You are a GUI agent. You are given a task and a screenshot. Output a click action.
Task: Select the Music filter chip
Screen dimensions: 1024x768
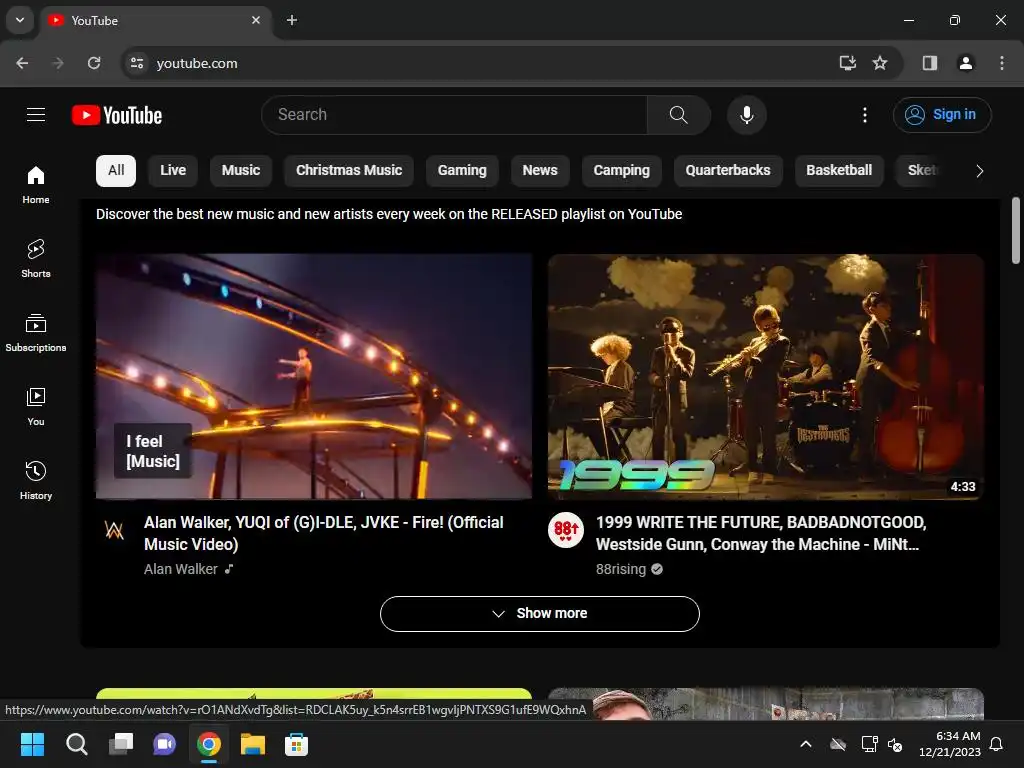(241, 170)
